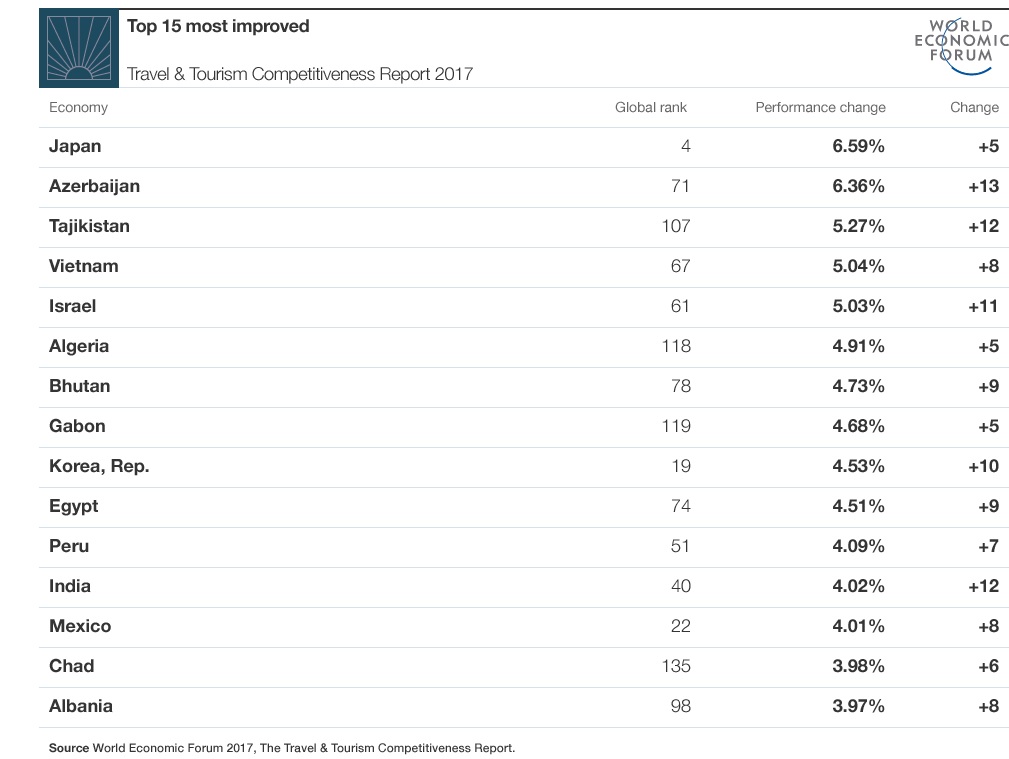This screenshot has height=759, width=1009.
Task: Click Chad's global rank 135
Action: point(676,666)
